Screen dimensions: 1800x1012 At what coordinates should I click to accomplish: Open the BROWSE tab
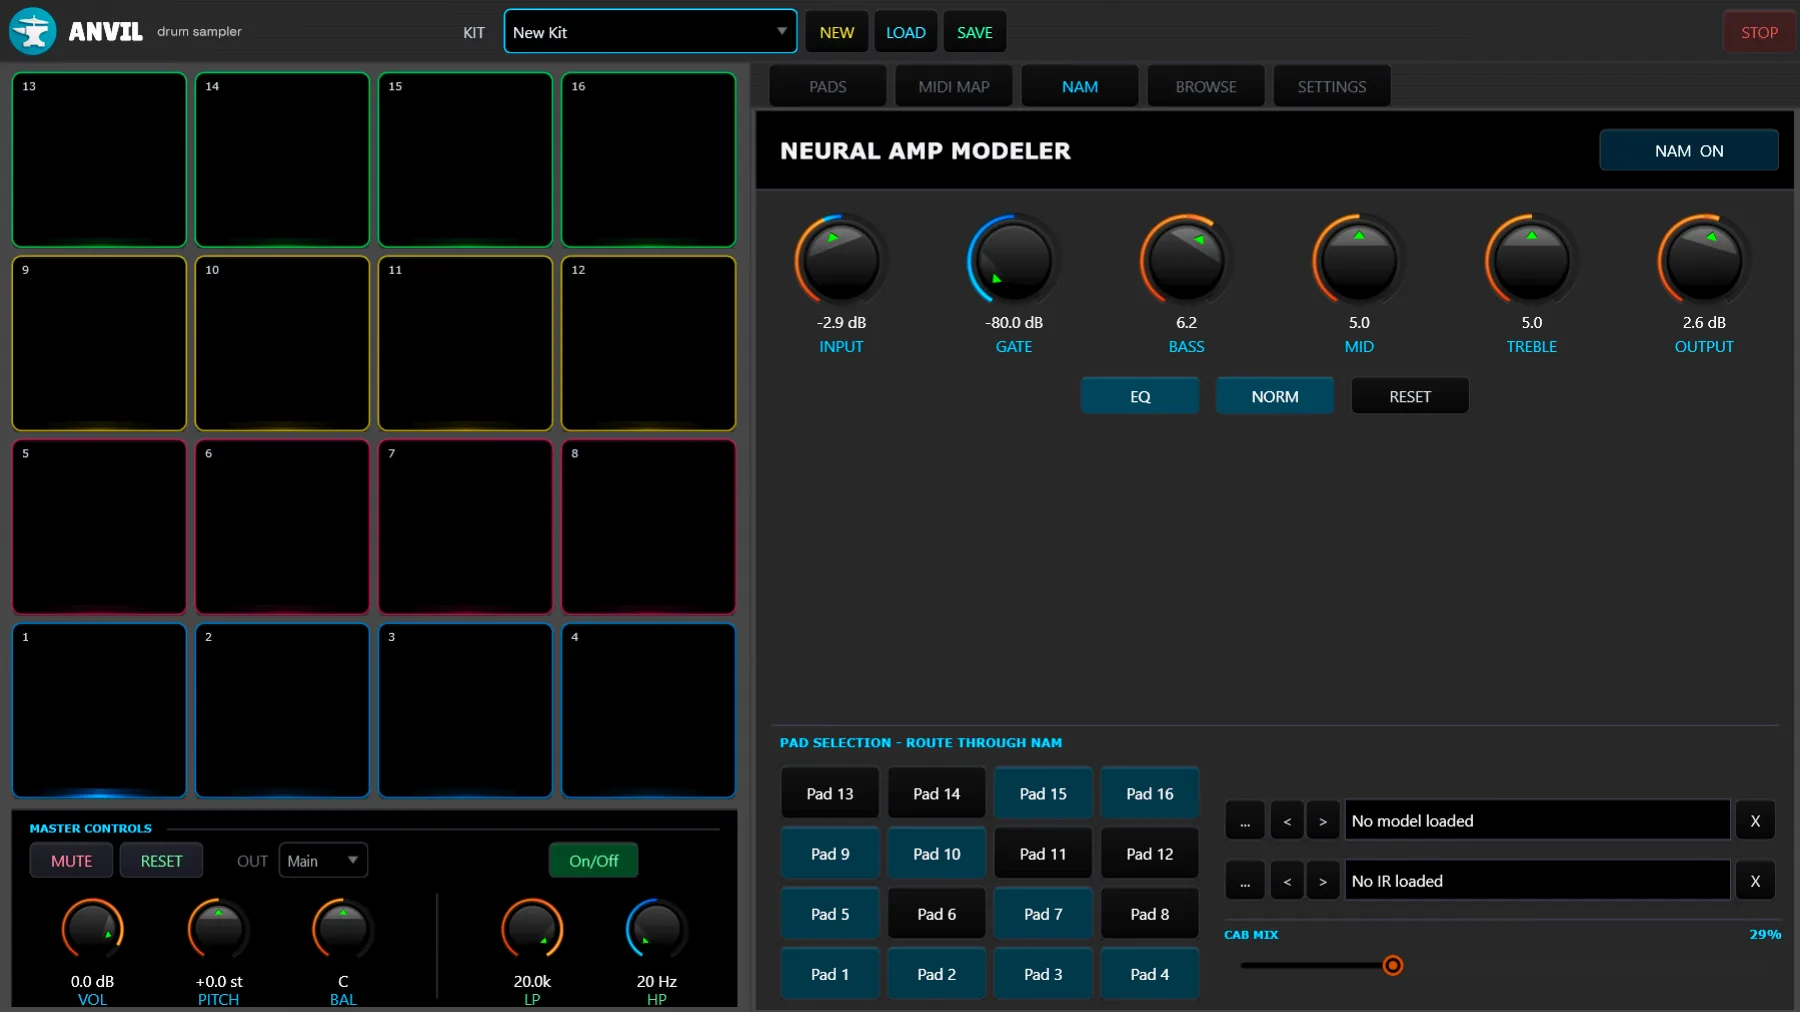point(1206,87)
